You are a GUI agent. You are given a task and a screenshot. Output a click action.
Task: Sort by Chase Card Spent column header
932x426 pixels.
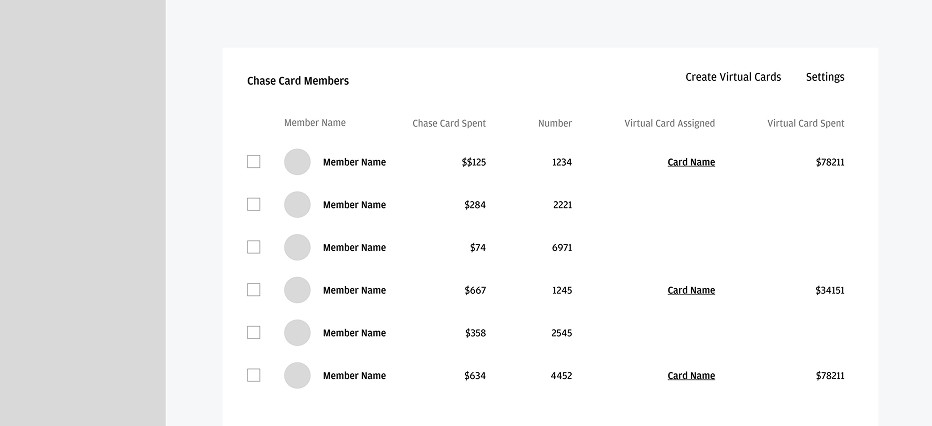tap(449, 124)
